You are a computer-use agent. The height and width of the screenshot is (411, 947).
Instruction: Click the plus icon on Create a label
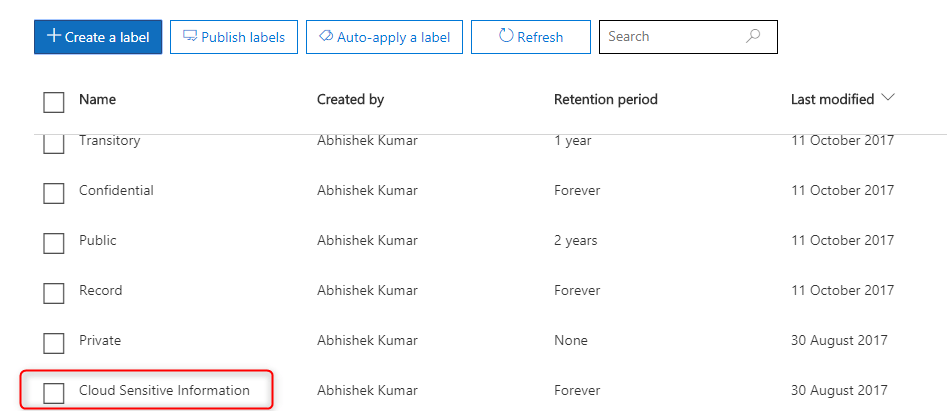pos(54,36)
